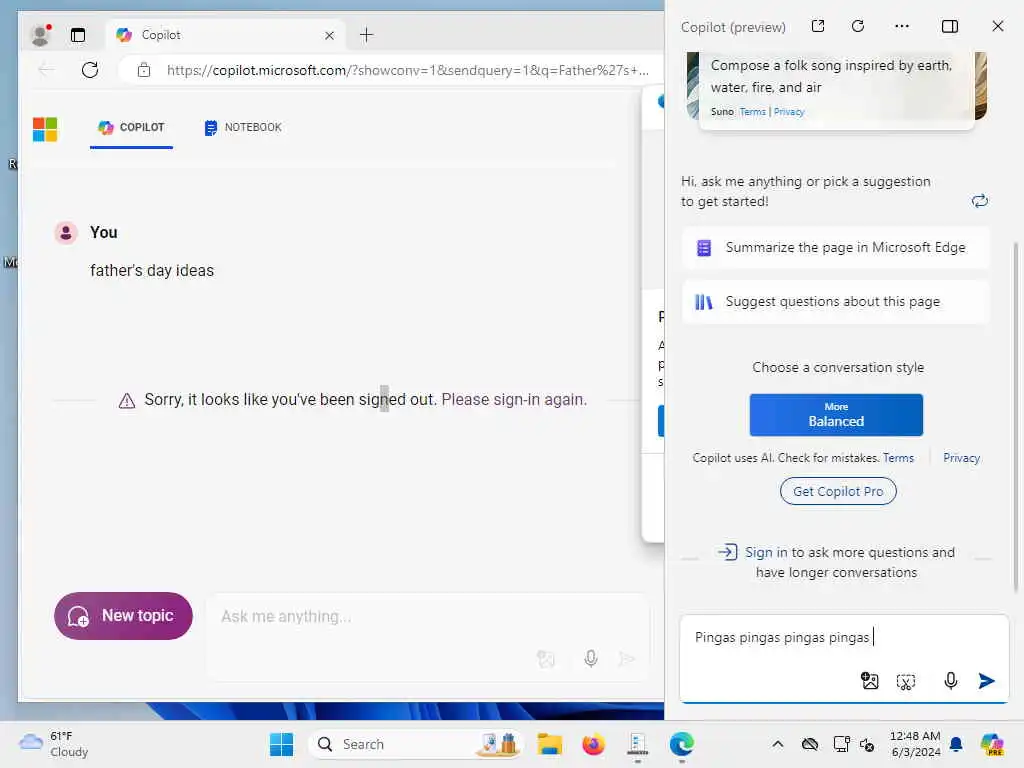Viewport: 1024px width, 768px height.
Task: Reload the Copilot web page
Action: tap(90, 70)
